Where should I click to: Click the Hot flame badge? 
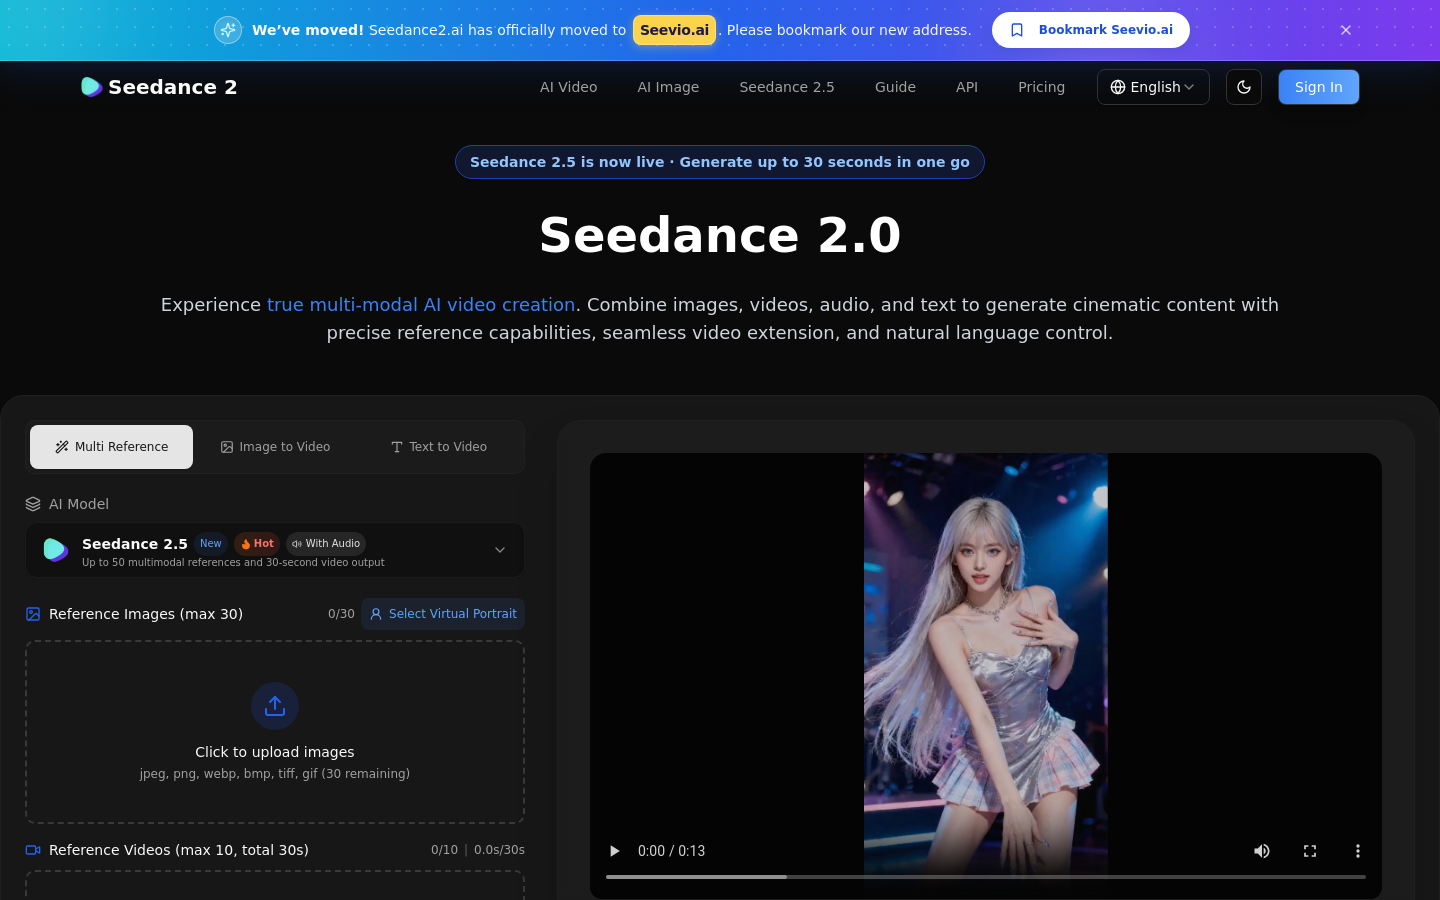pyautogui.click(x=257, y=544)
